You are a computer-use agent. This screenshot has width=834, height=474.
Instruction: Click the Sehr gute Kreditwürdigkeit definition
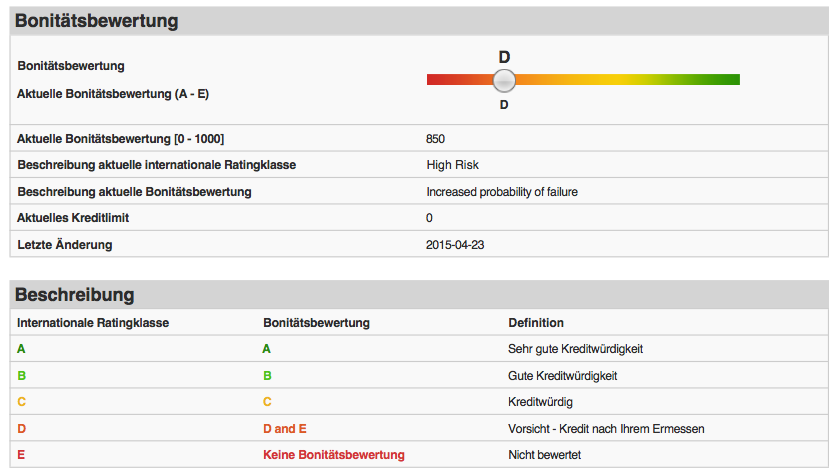pos(575,349)
